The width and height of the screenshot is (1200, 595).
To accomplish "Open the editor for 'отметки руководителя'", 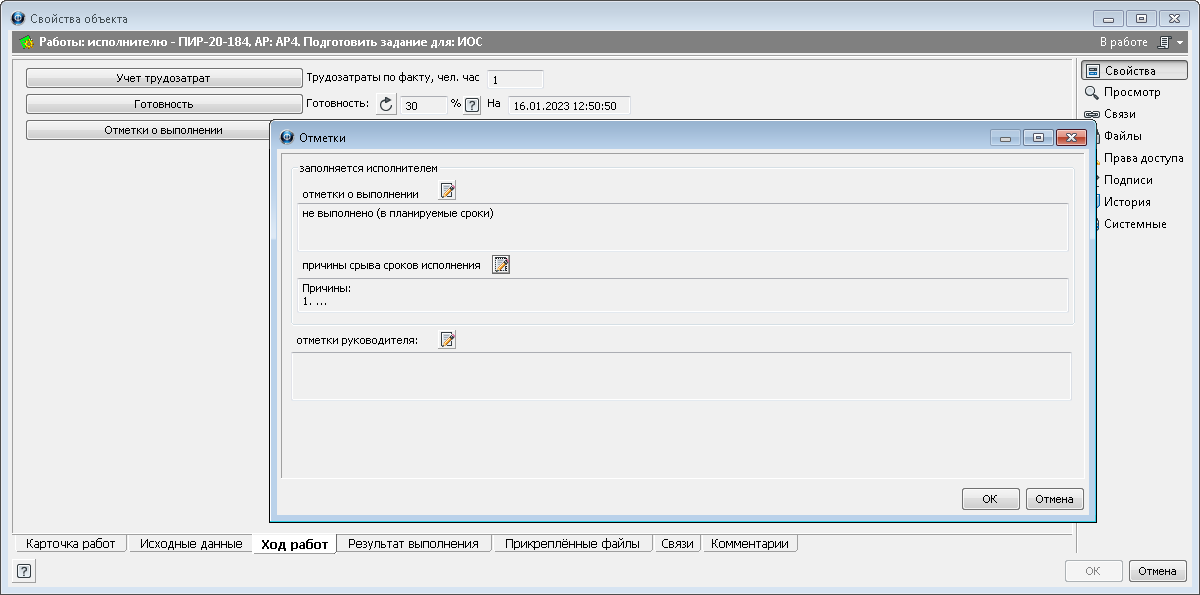I will [x=447, y=340].
